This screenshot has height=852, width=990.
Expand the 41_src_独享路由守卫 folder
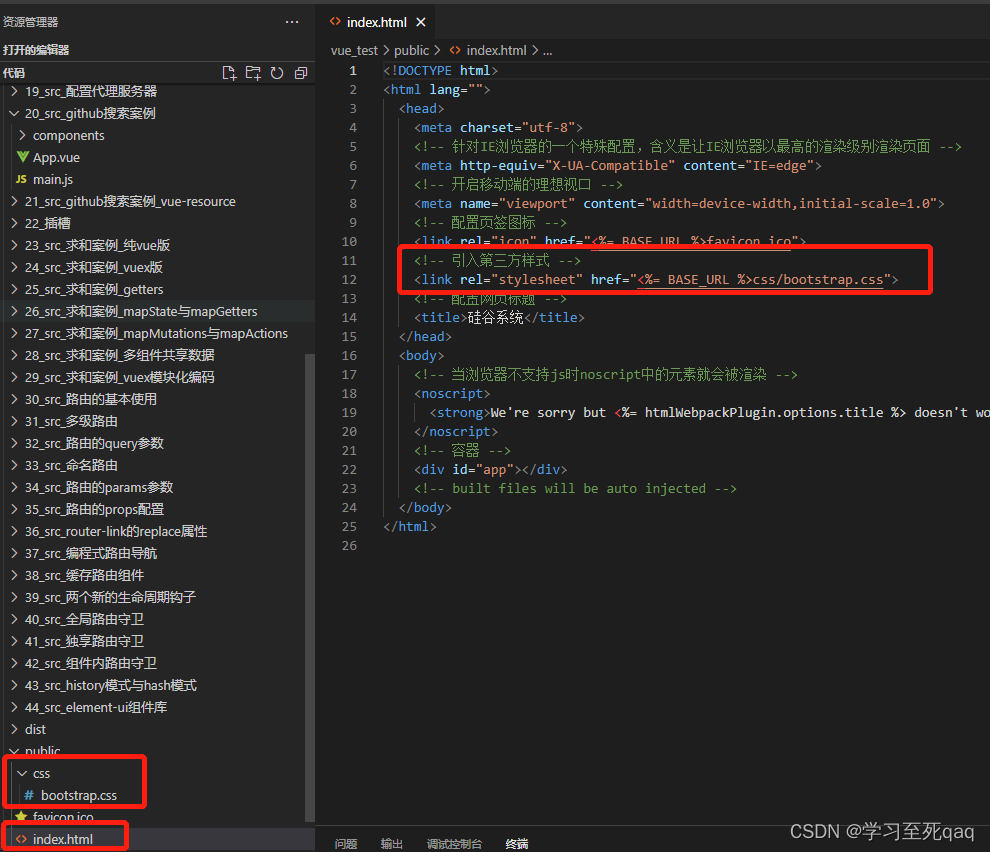click(84, 641)
